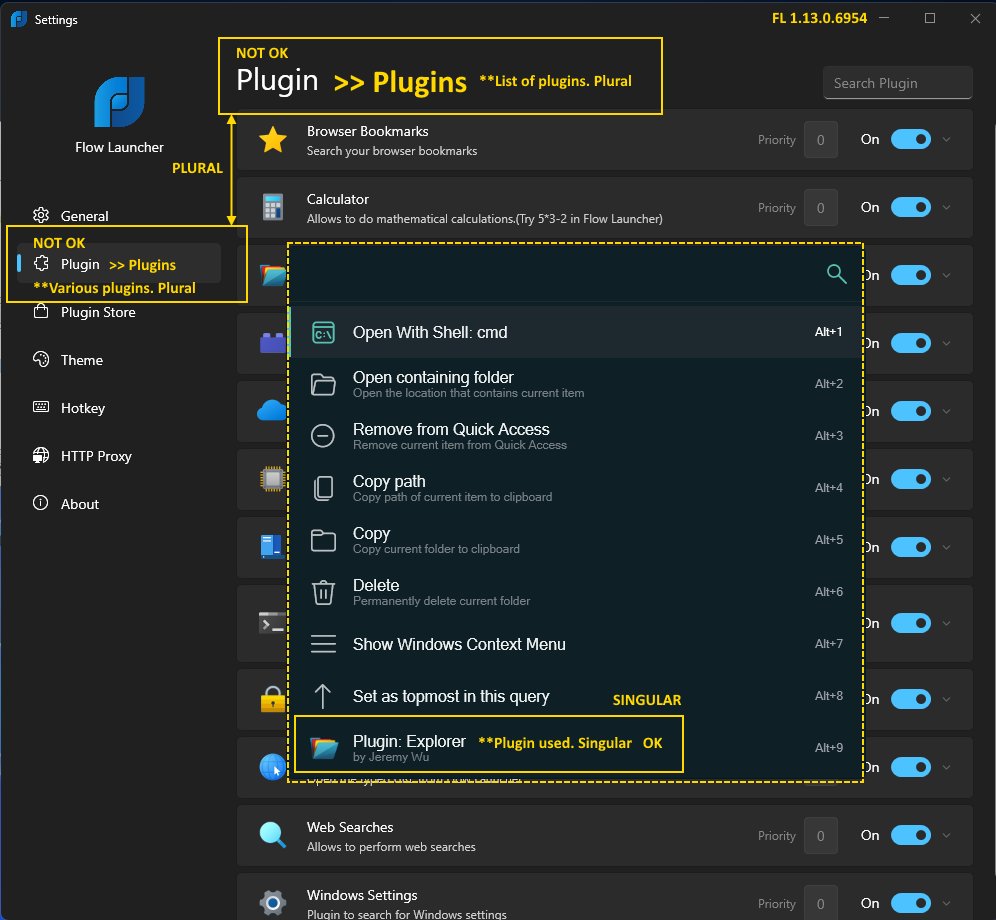The width and height of the screenshot is (996, 920).
Task: Choose Open containing folder
Action: (575, 384)
